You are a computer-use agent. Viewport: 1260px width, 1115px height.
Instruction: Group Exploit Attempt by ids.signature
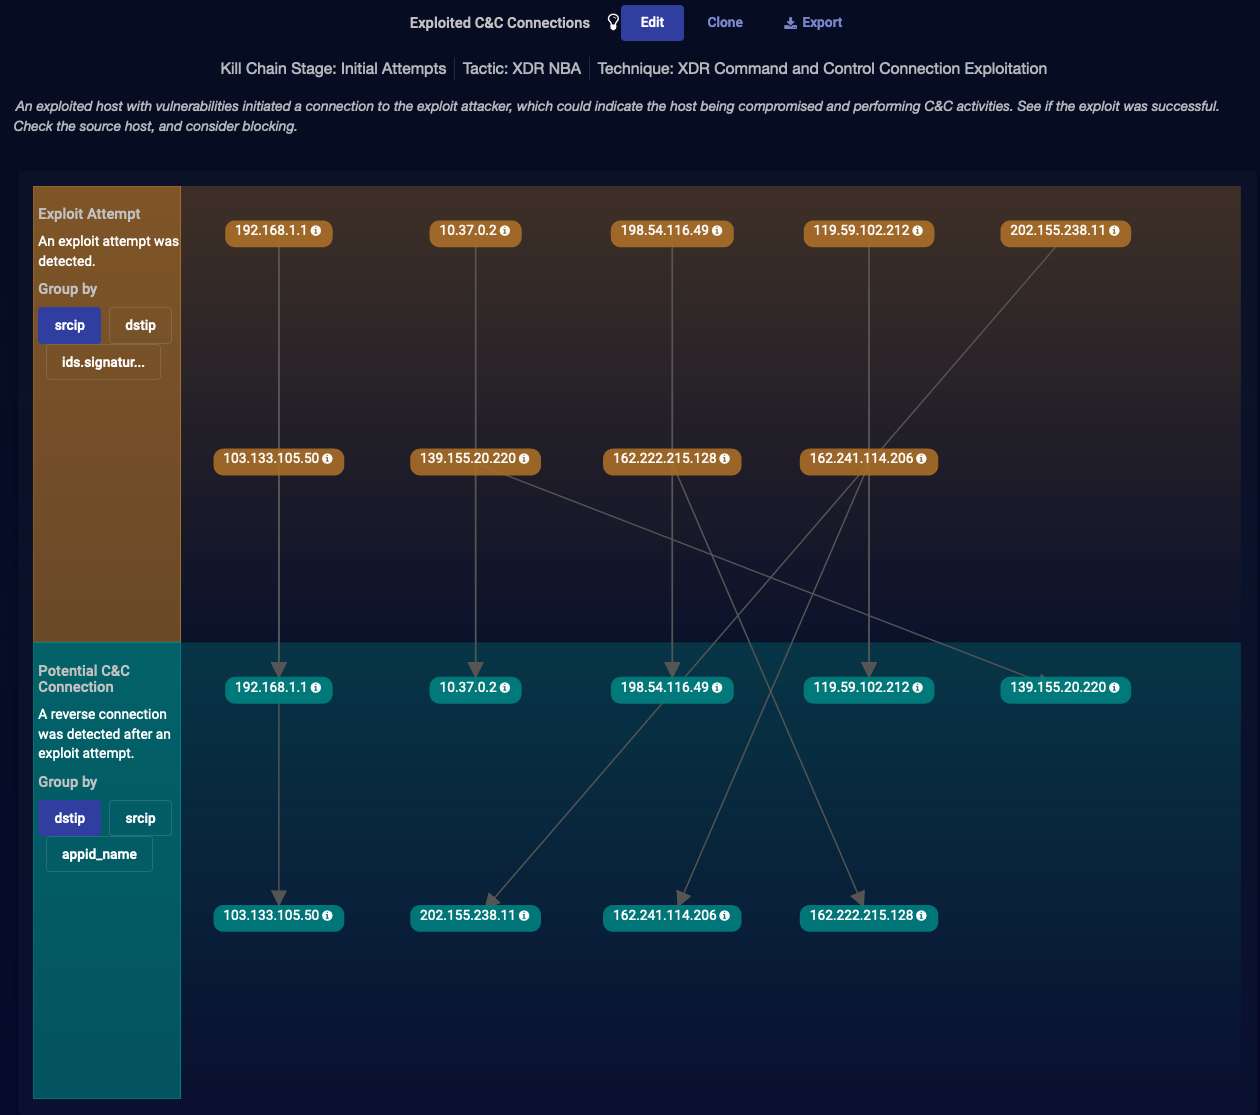pyautogui.click(x=103, y=363)
